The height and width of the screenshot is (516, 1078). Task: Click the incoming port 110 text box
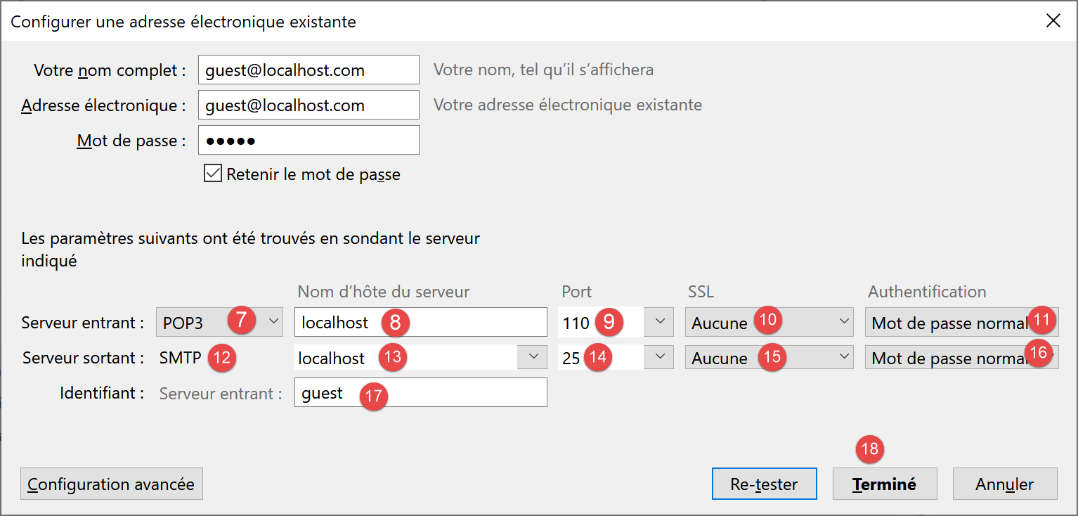(x=577, y=323)
